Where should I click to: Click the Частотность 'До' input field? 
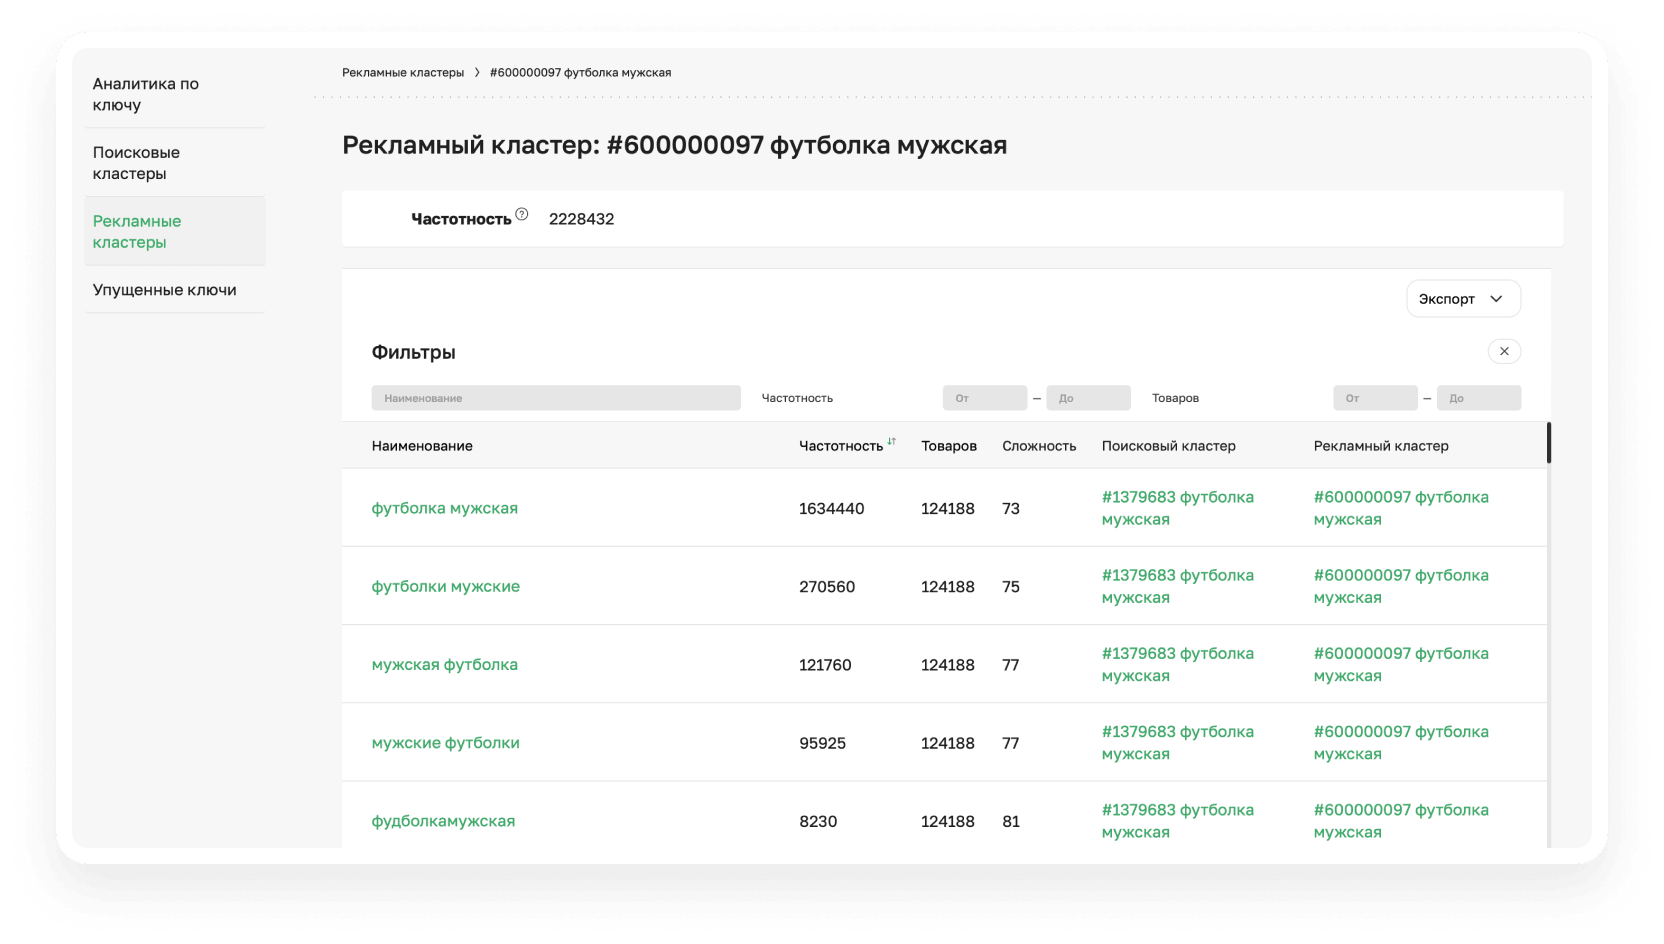[x=1088, y=398]
